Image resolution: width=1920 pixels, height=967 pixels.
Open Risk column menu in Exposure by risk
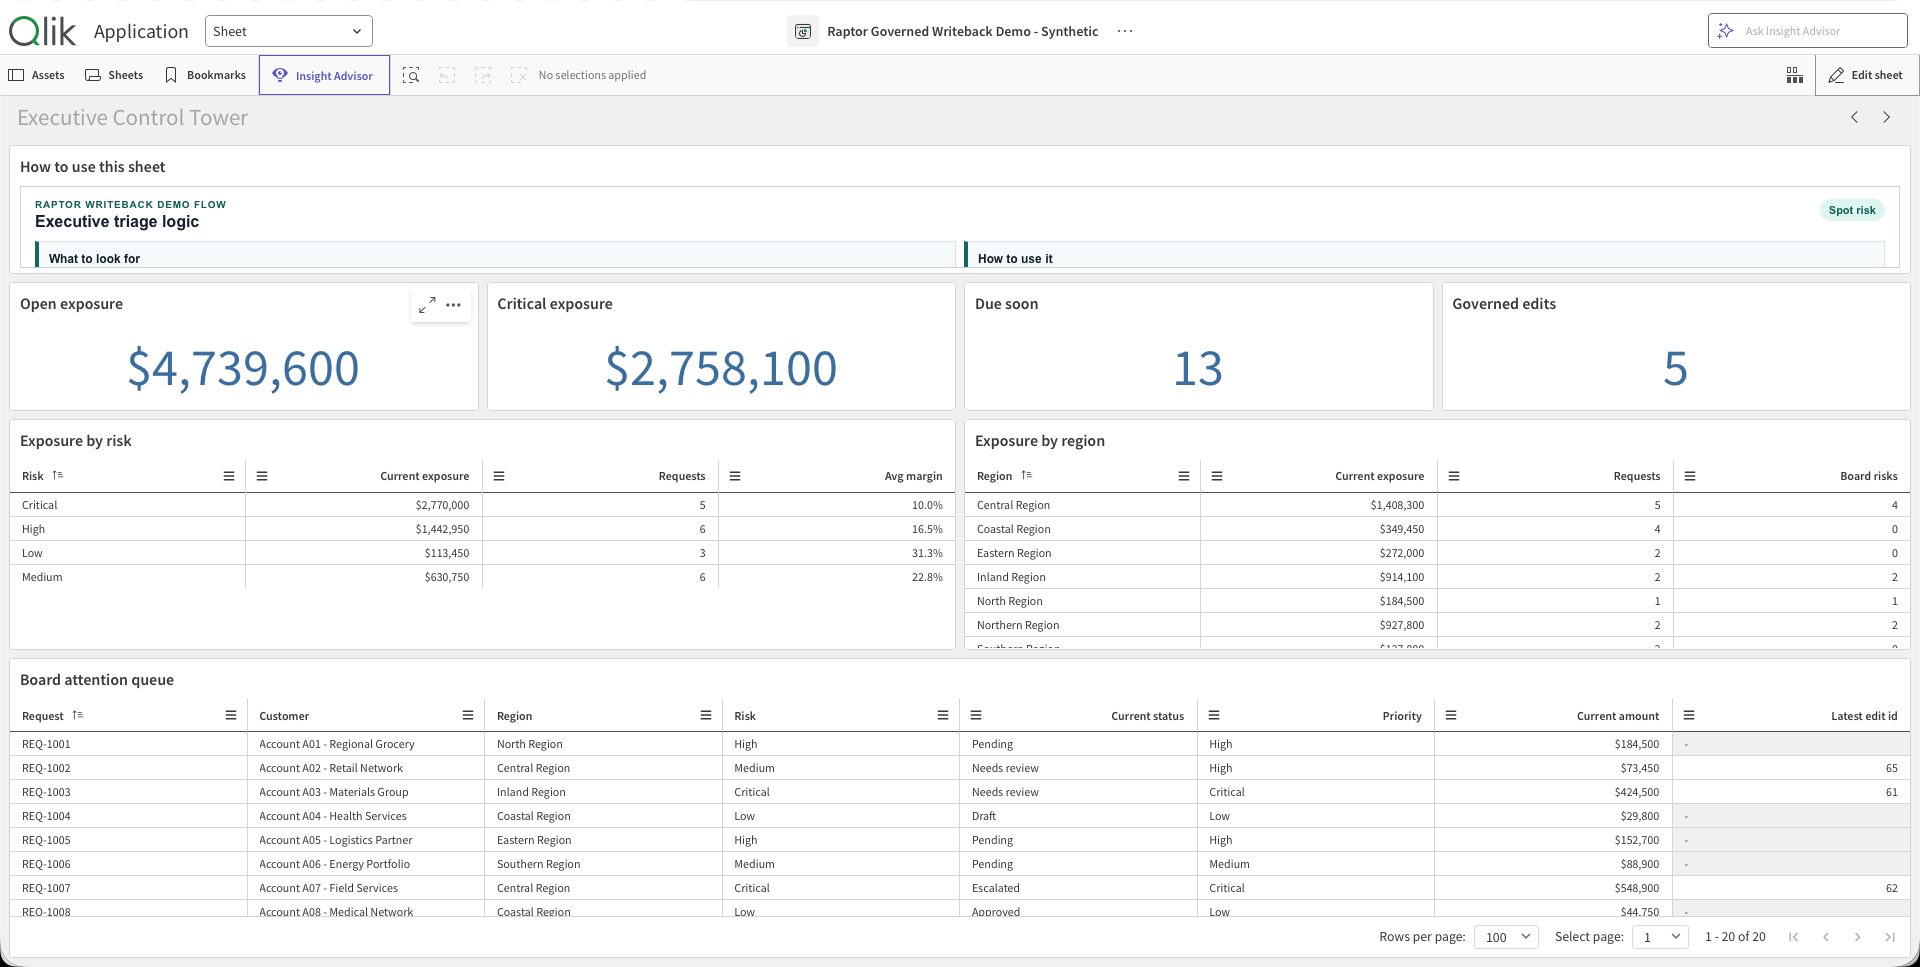(229, 476)
